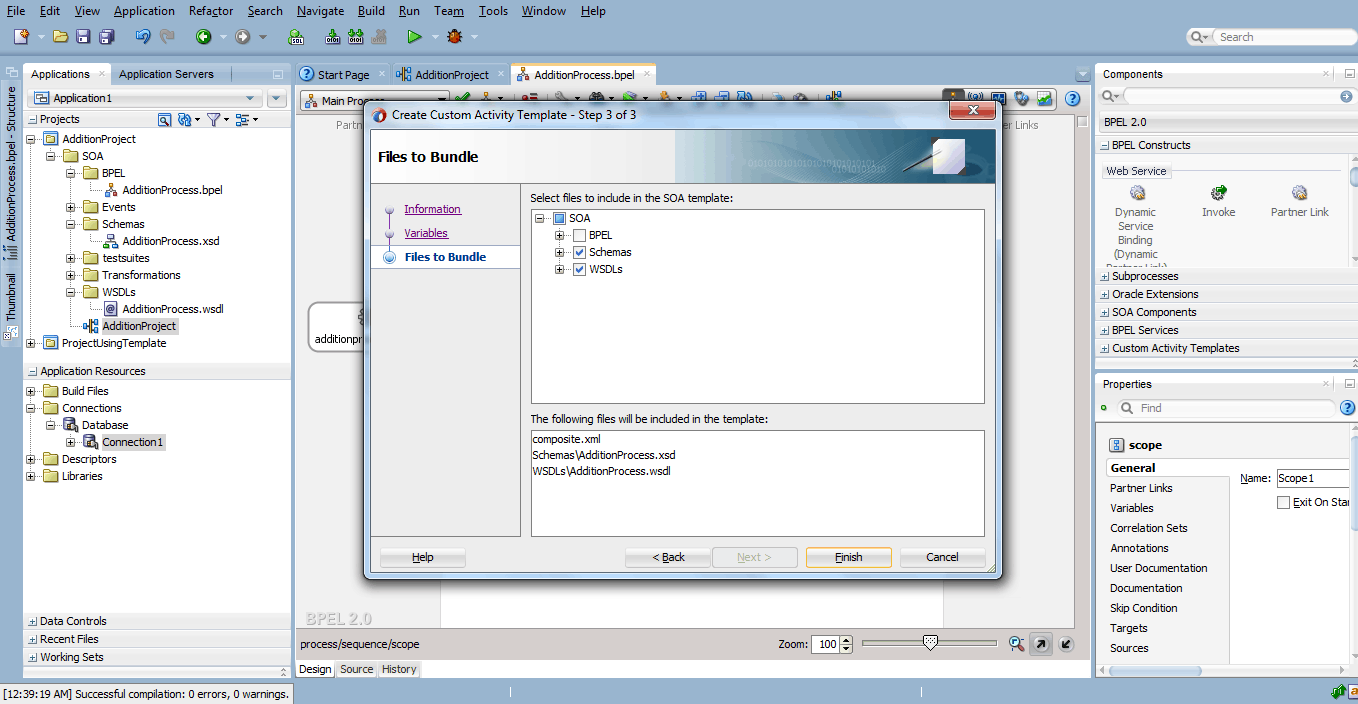The image size is (1358, 704).
Task: Click the New file toolbar icon
Action: point(21,37)
